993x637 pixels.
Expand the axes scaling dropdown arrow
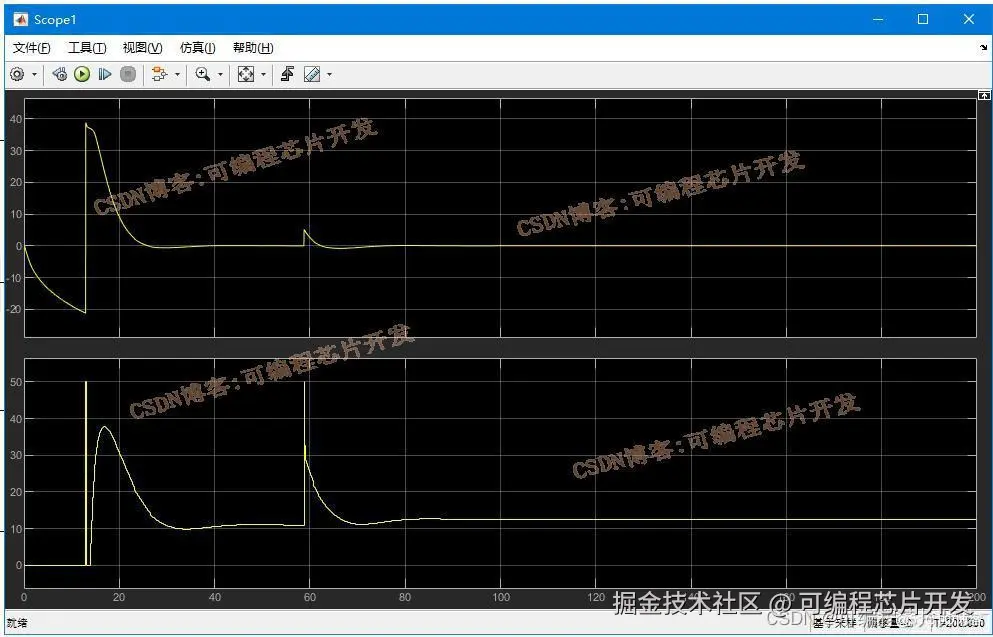263,75
